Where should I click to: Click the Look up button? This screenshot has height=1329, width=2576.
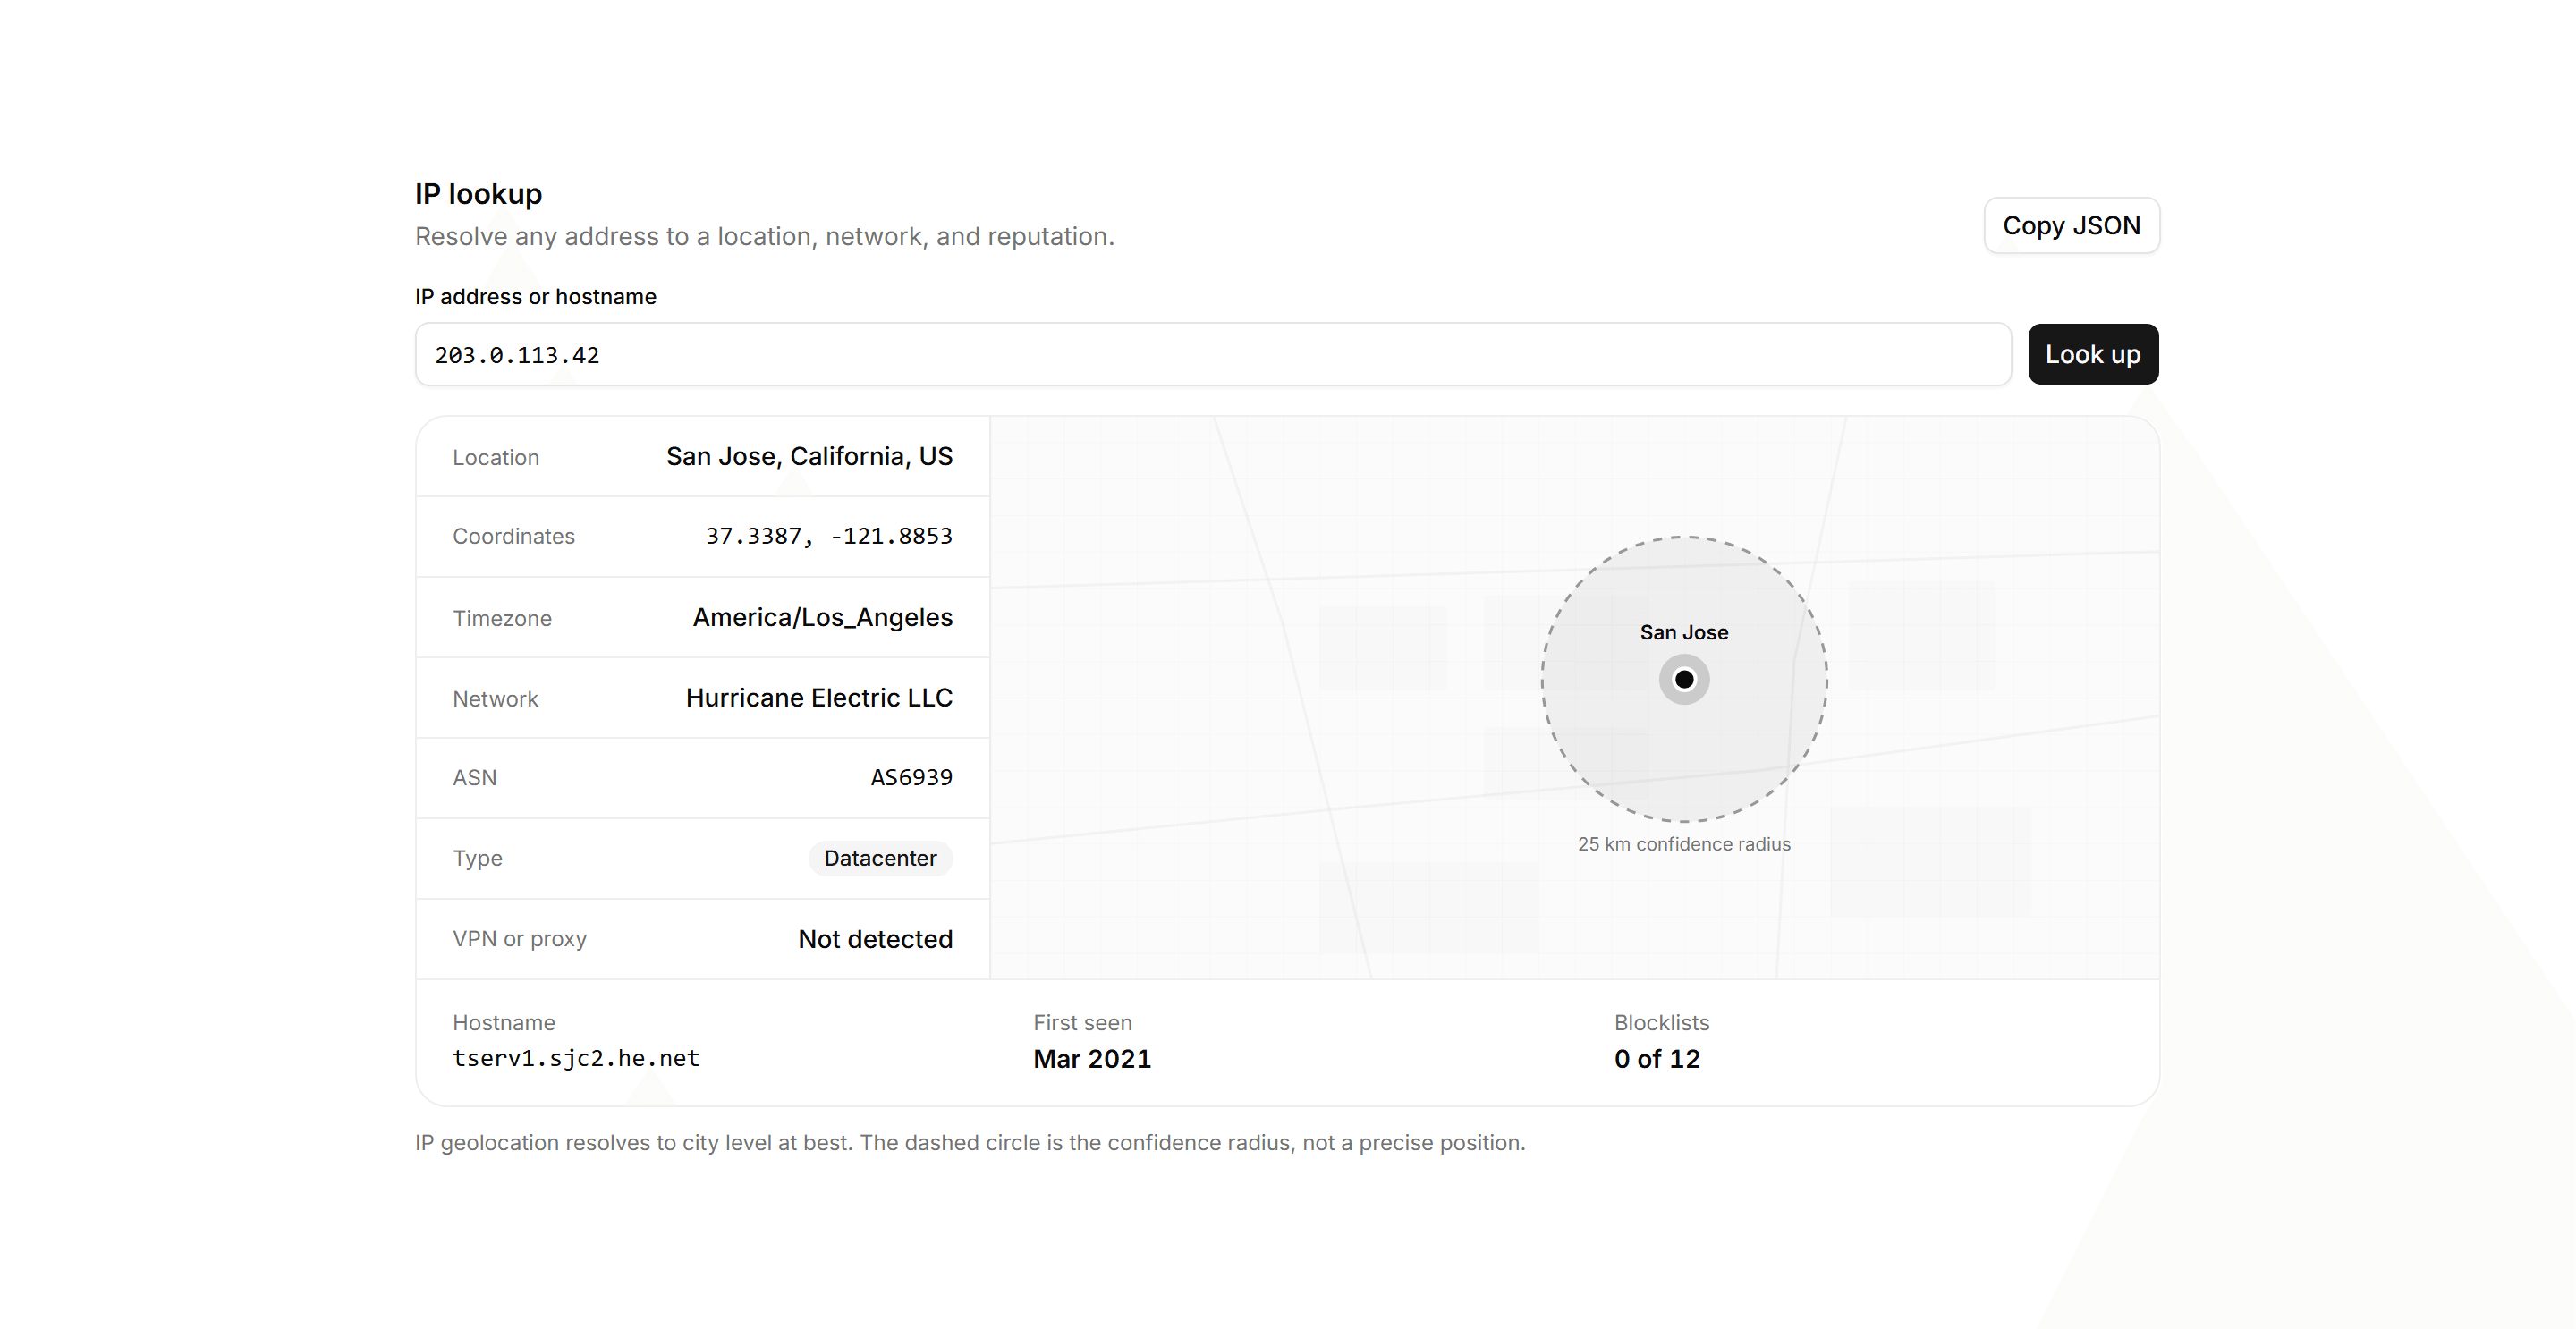[x=2092, y=354]
